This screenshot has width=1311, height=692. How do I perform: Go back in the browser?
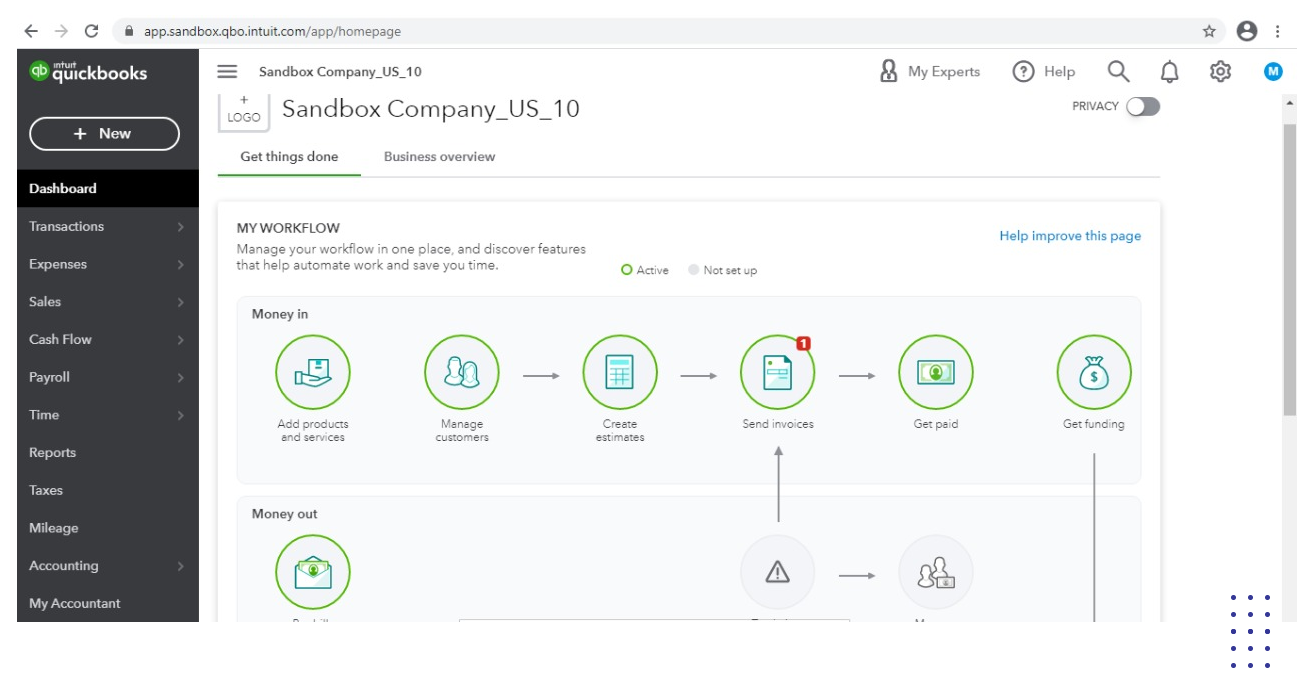pos(31,31)
